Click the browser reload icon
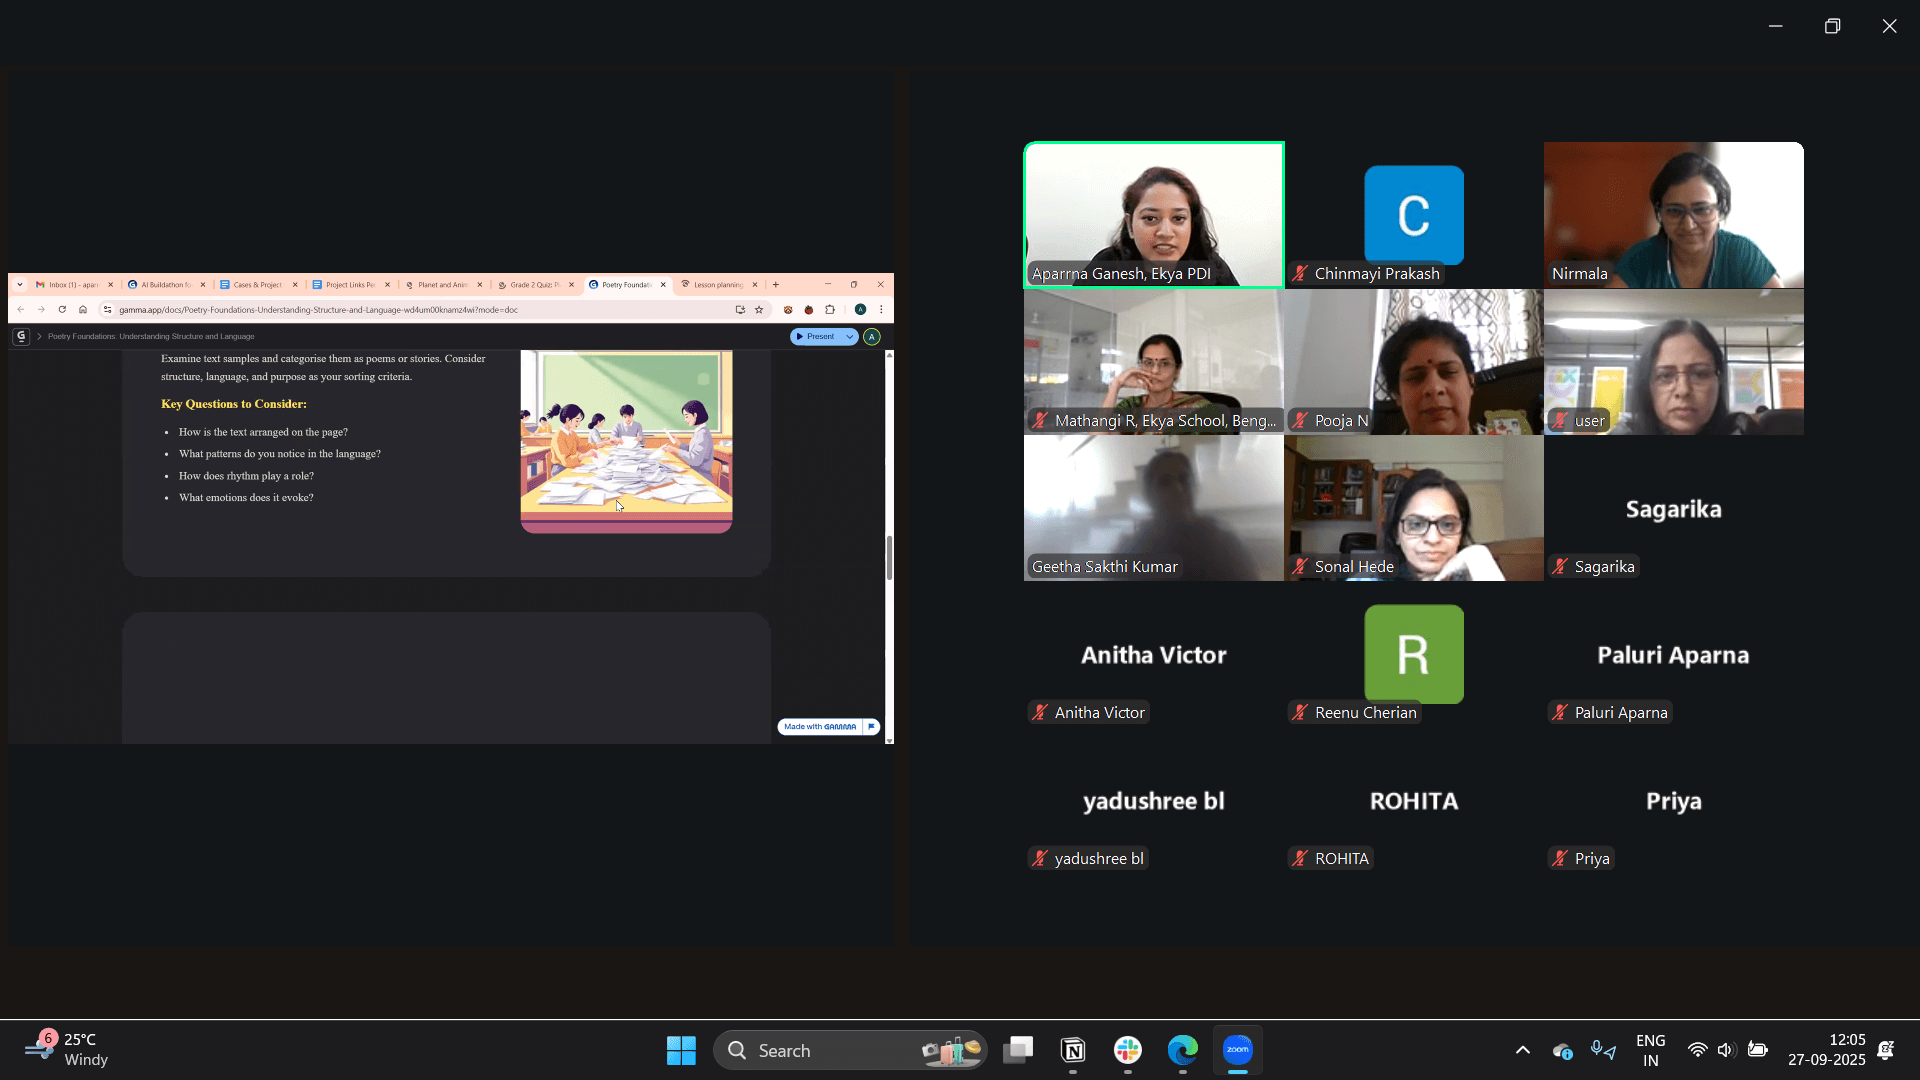 (62, 310)
